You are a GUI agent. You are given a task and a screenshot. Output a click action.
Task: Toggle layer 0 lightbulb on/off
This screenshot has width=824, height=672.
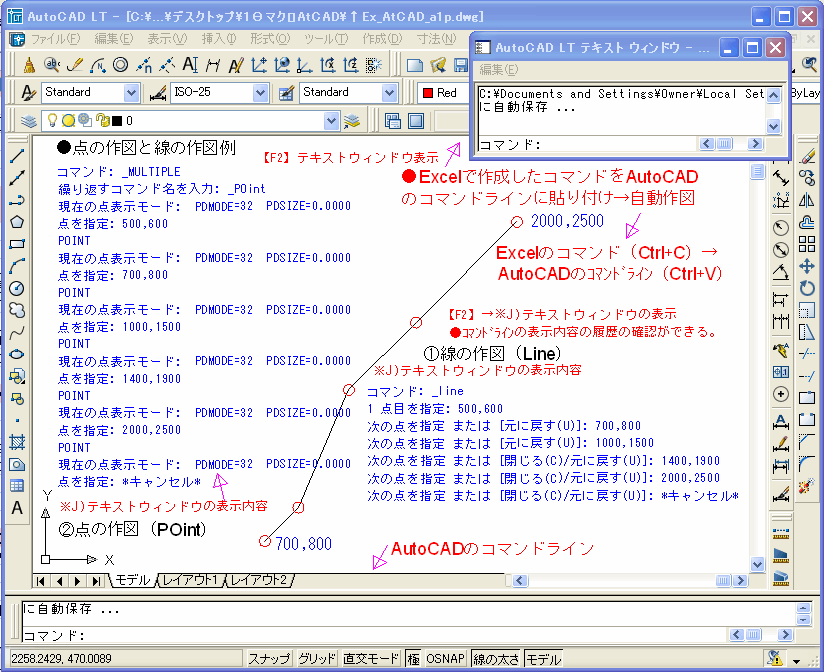[52, 120]
